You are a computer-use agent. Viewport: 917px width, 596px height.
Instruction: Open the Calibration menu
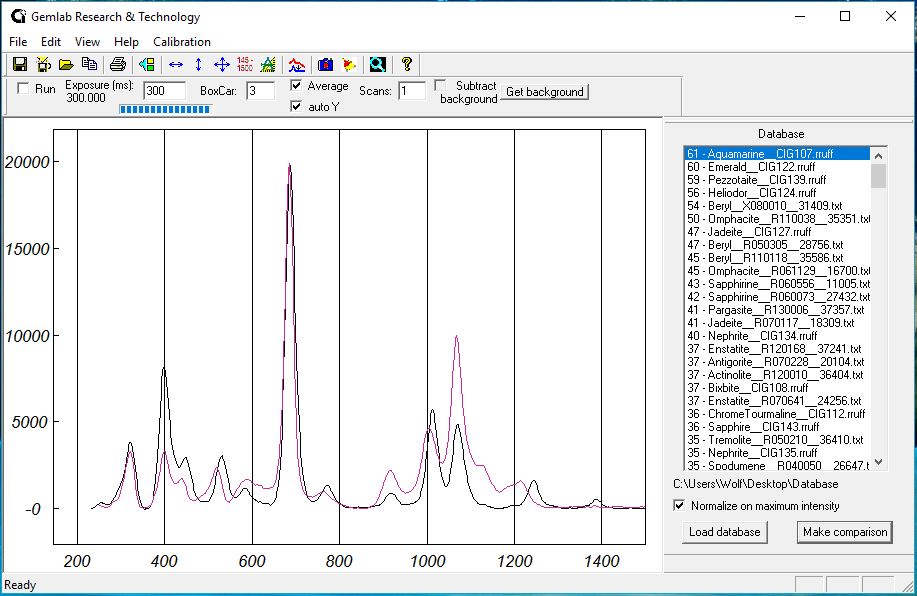tap(182, 42)
